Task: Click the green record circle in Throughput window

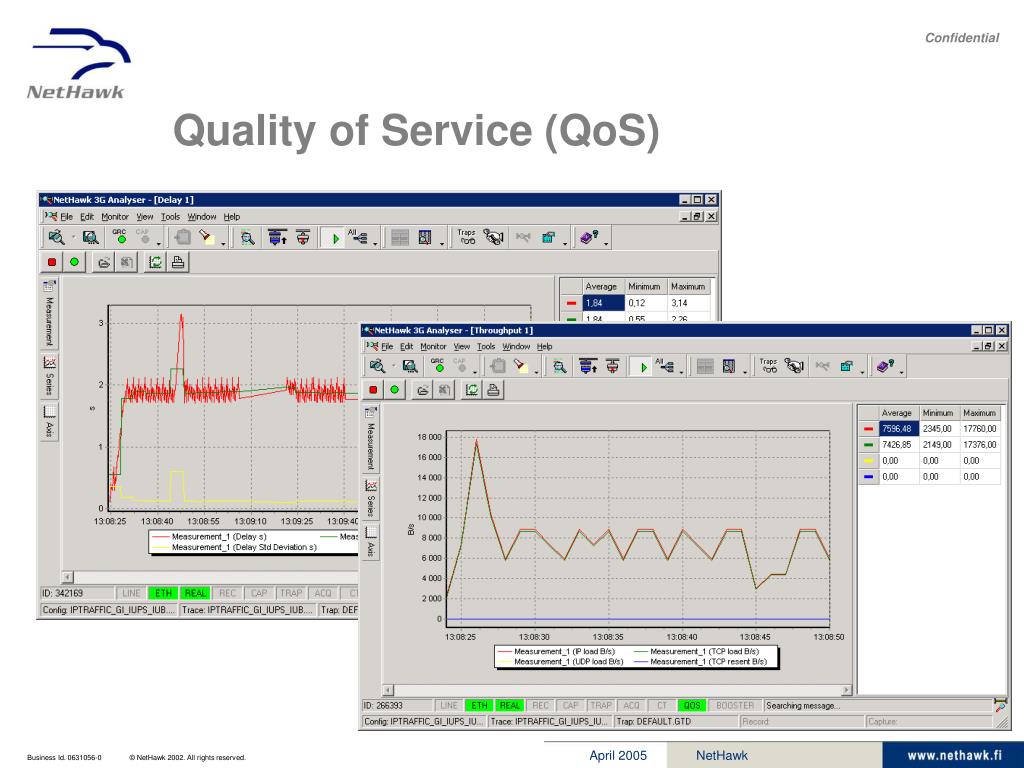Action: coord(394,390)
